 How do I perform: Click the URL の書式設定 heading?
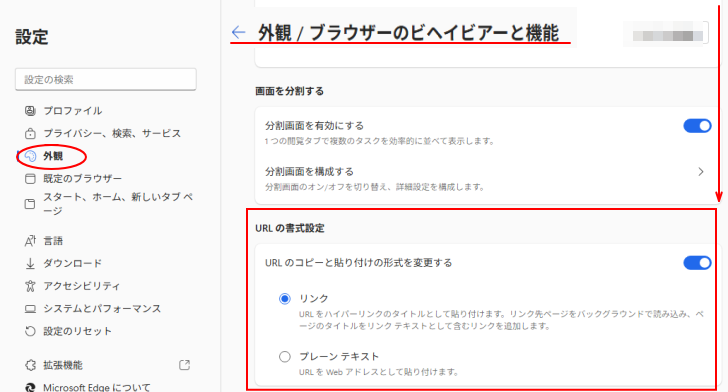click(x=290, y=229)
